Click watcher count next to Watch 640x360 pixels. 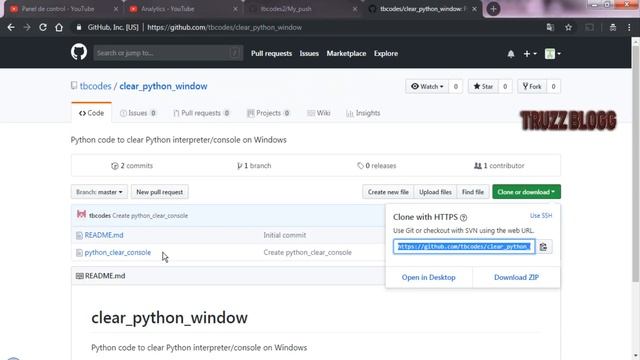tap(456, 86)
